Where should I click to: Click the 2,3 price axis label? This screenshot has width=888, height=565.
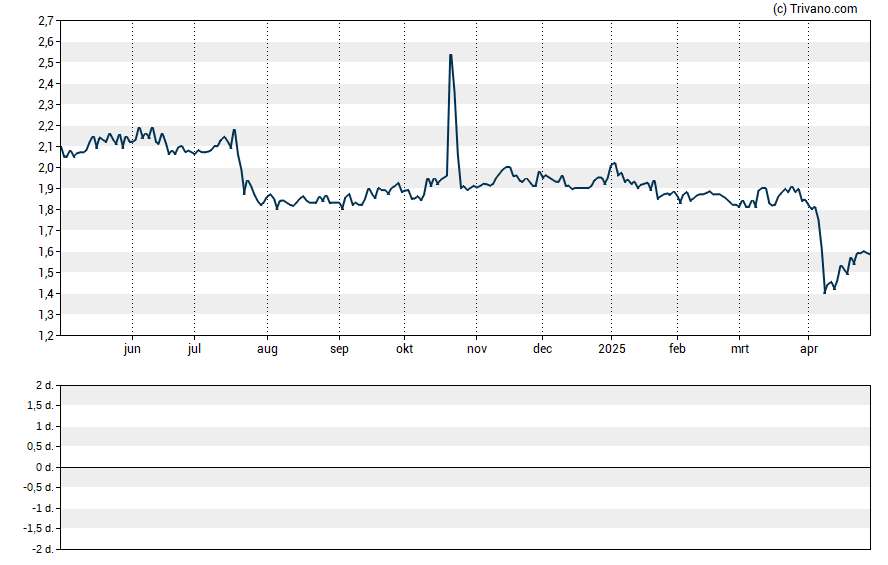click(x=46, y=105)
